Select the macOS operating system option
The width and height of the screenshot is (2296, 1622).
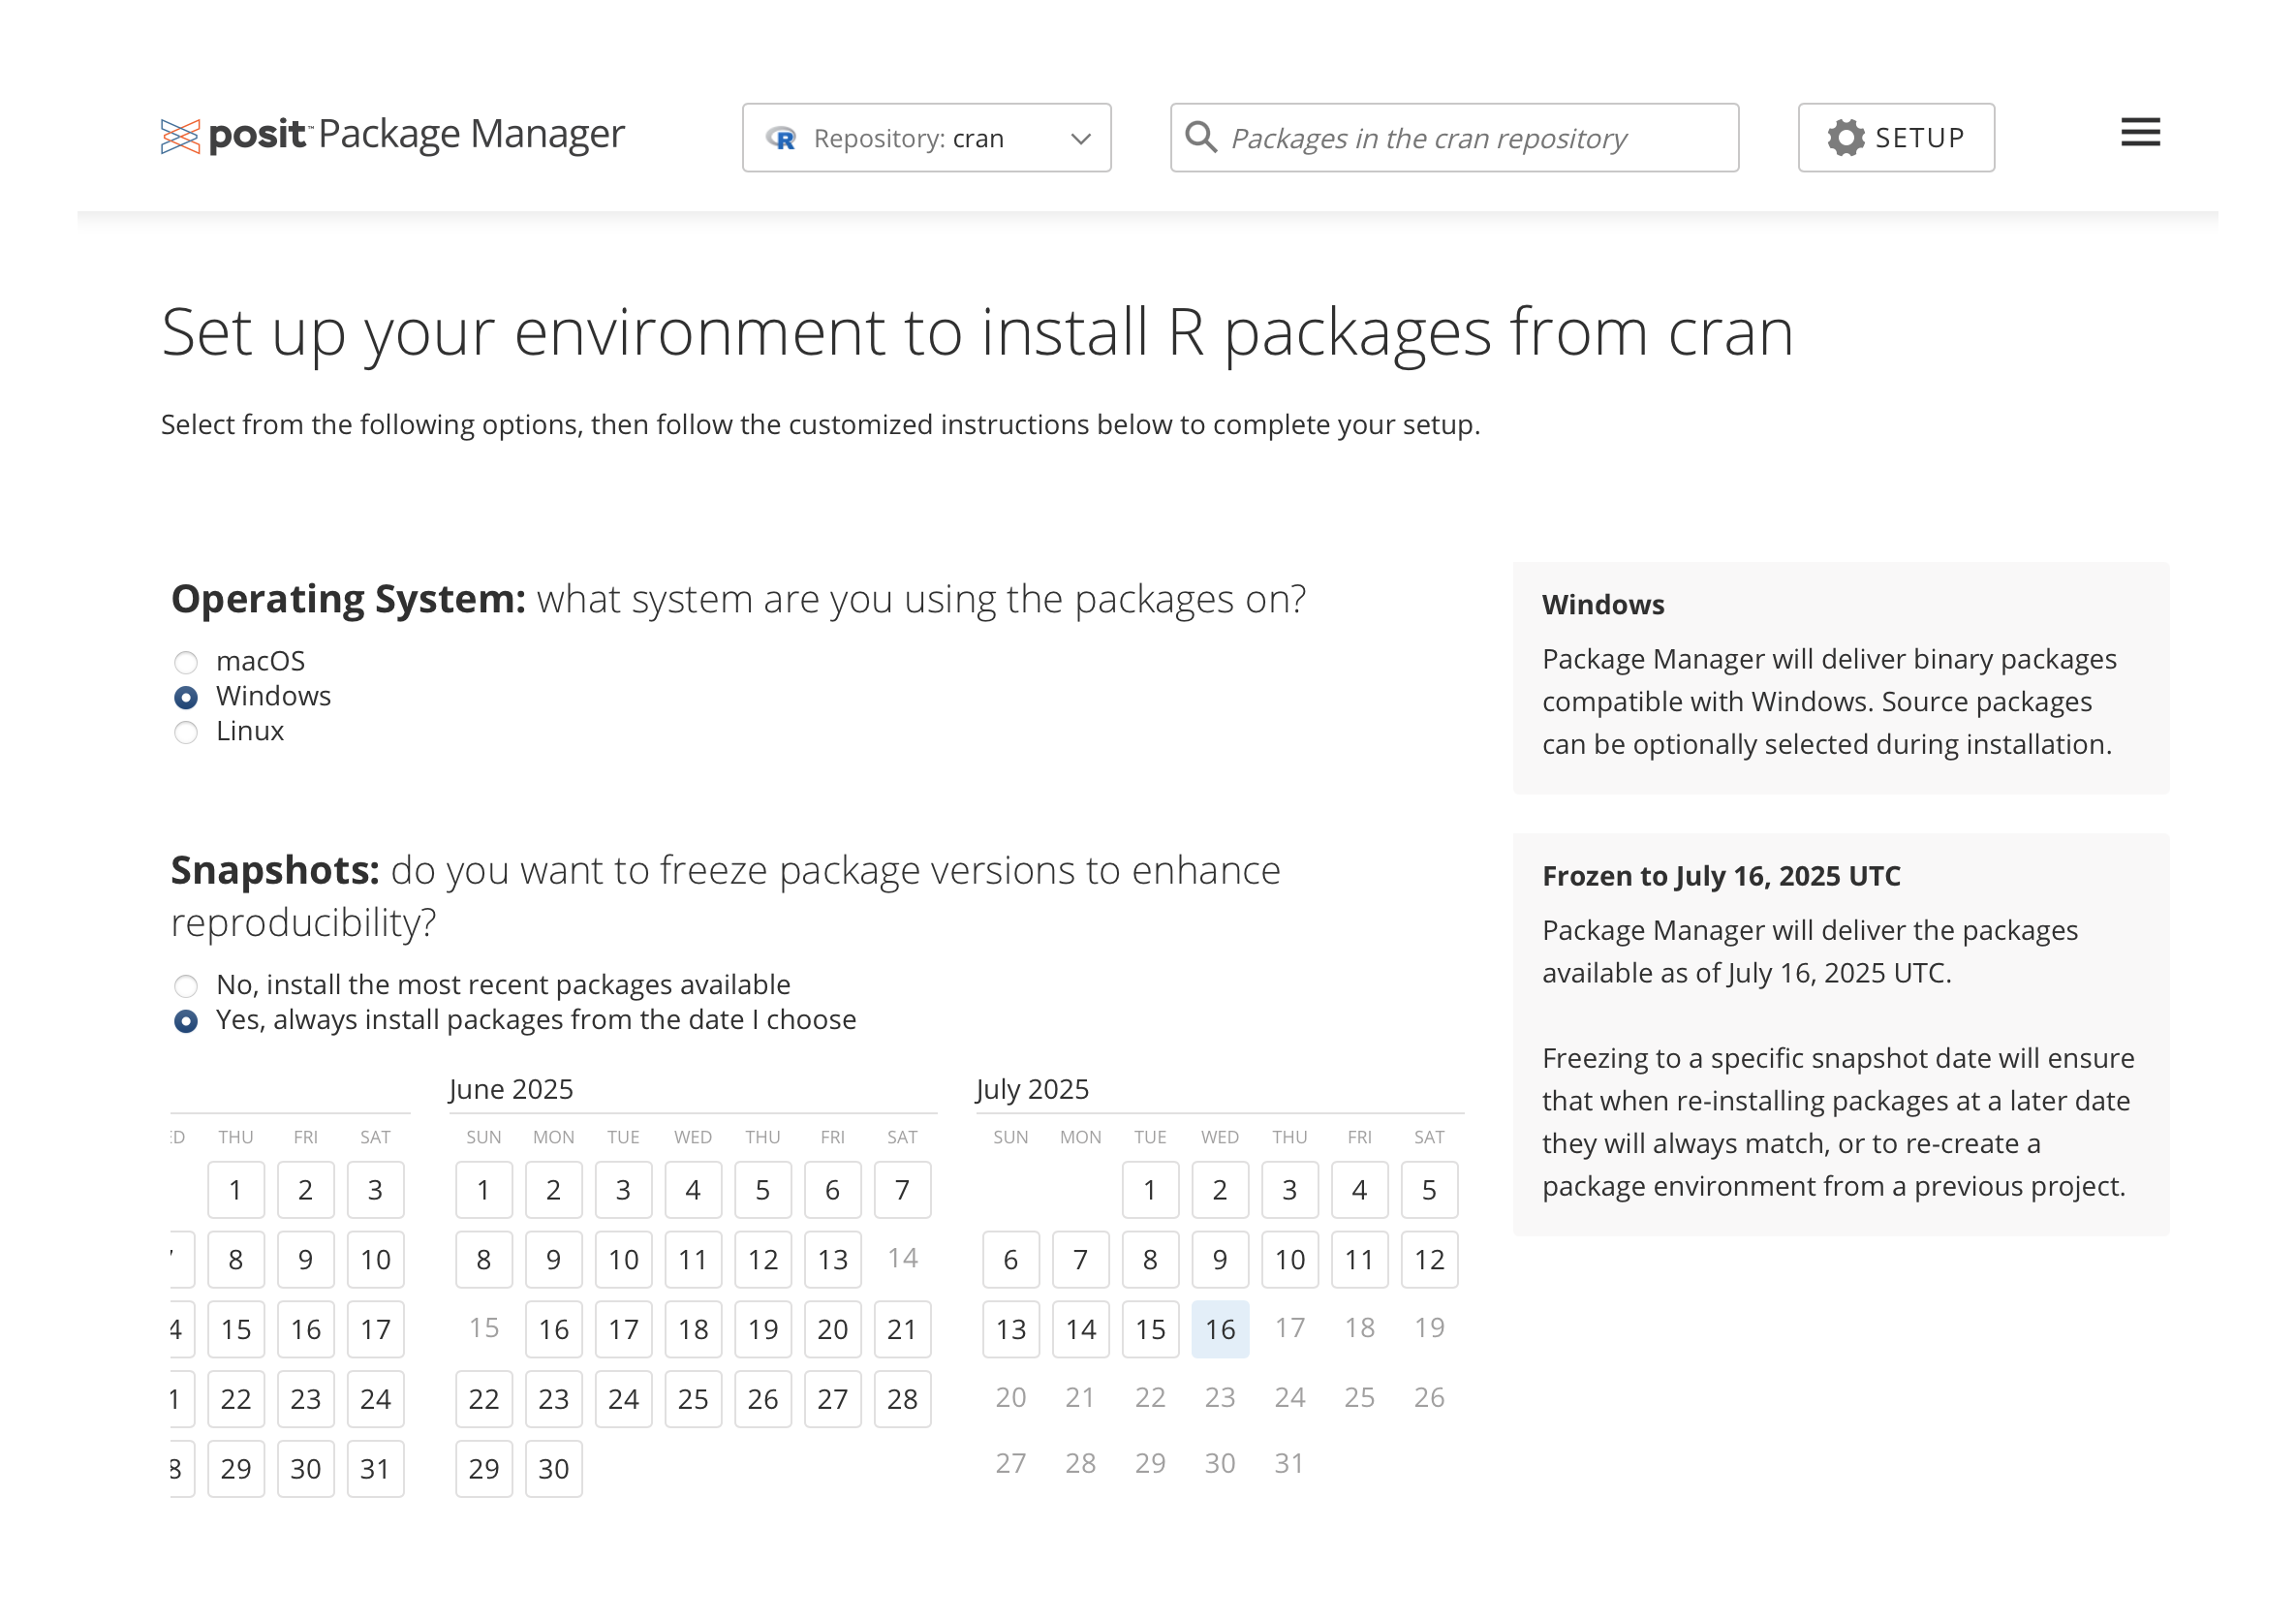186,662
